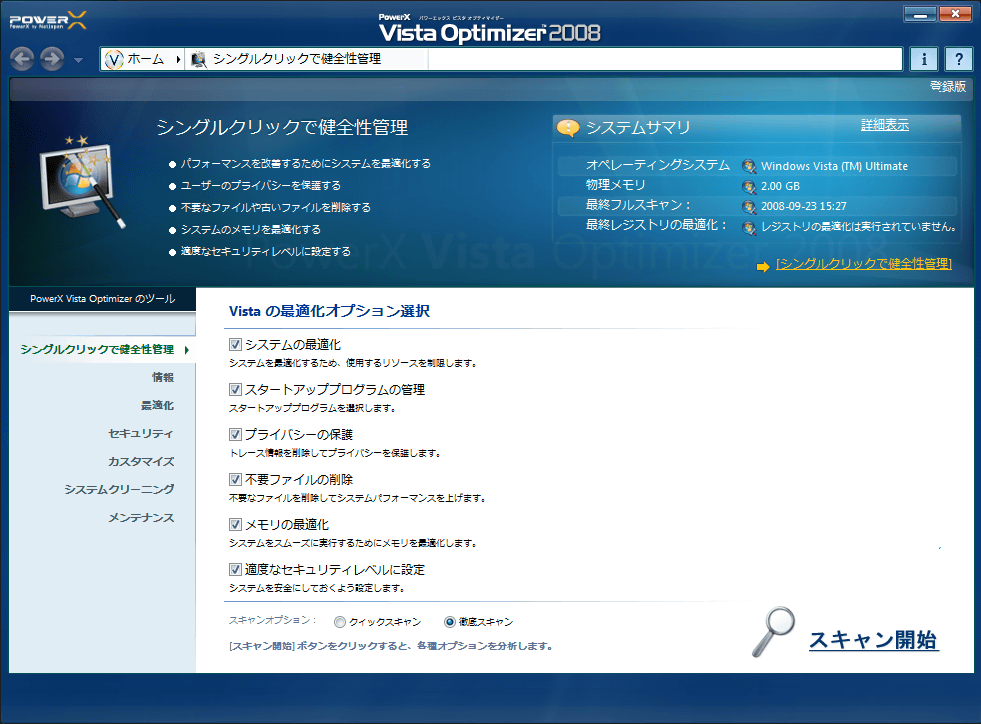981x724 pixels.
Task: Click icon next to 2.00 GB memory
Action: pos(749,186)
